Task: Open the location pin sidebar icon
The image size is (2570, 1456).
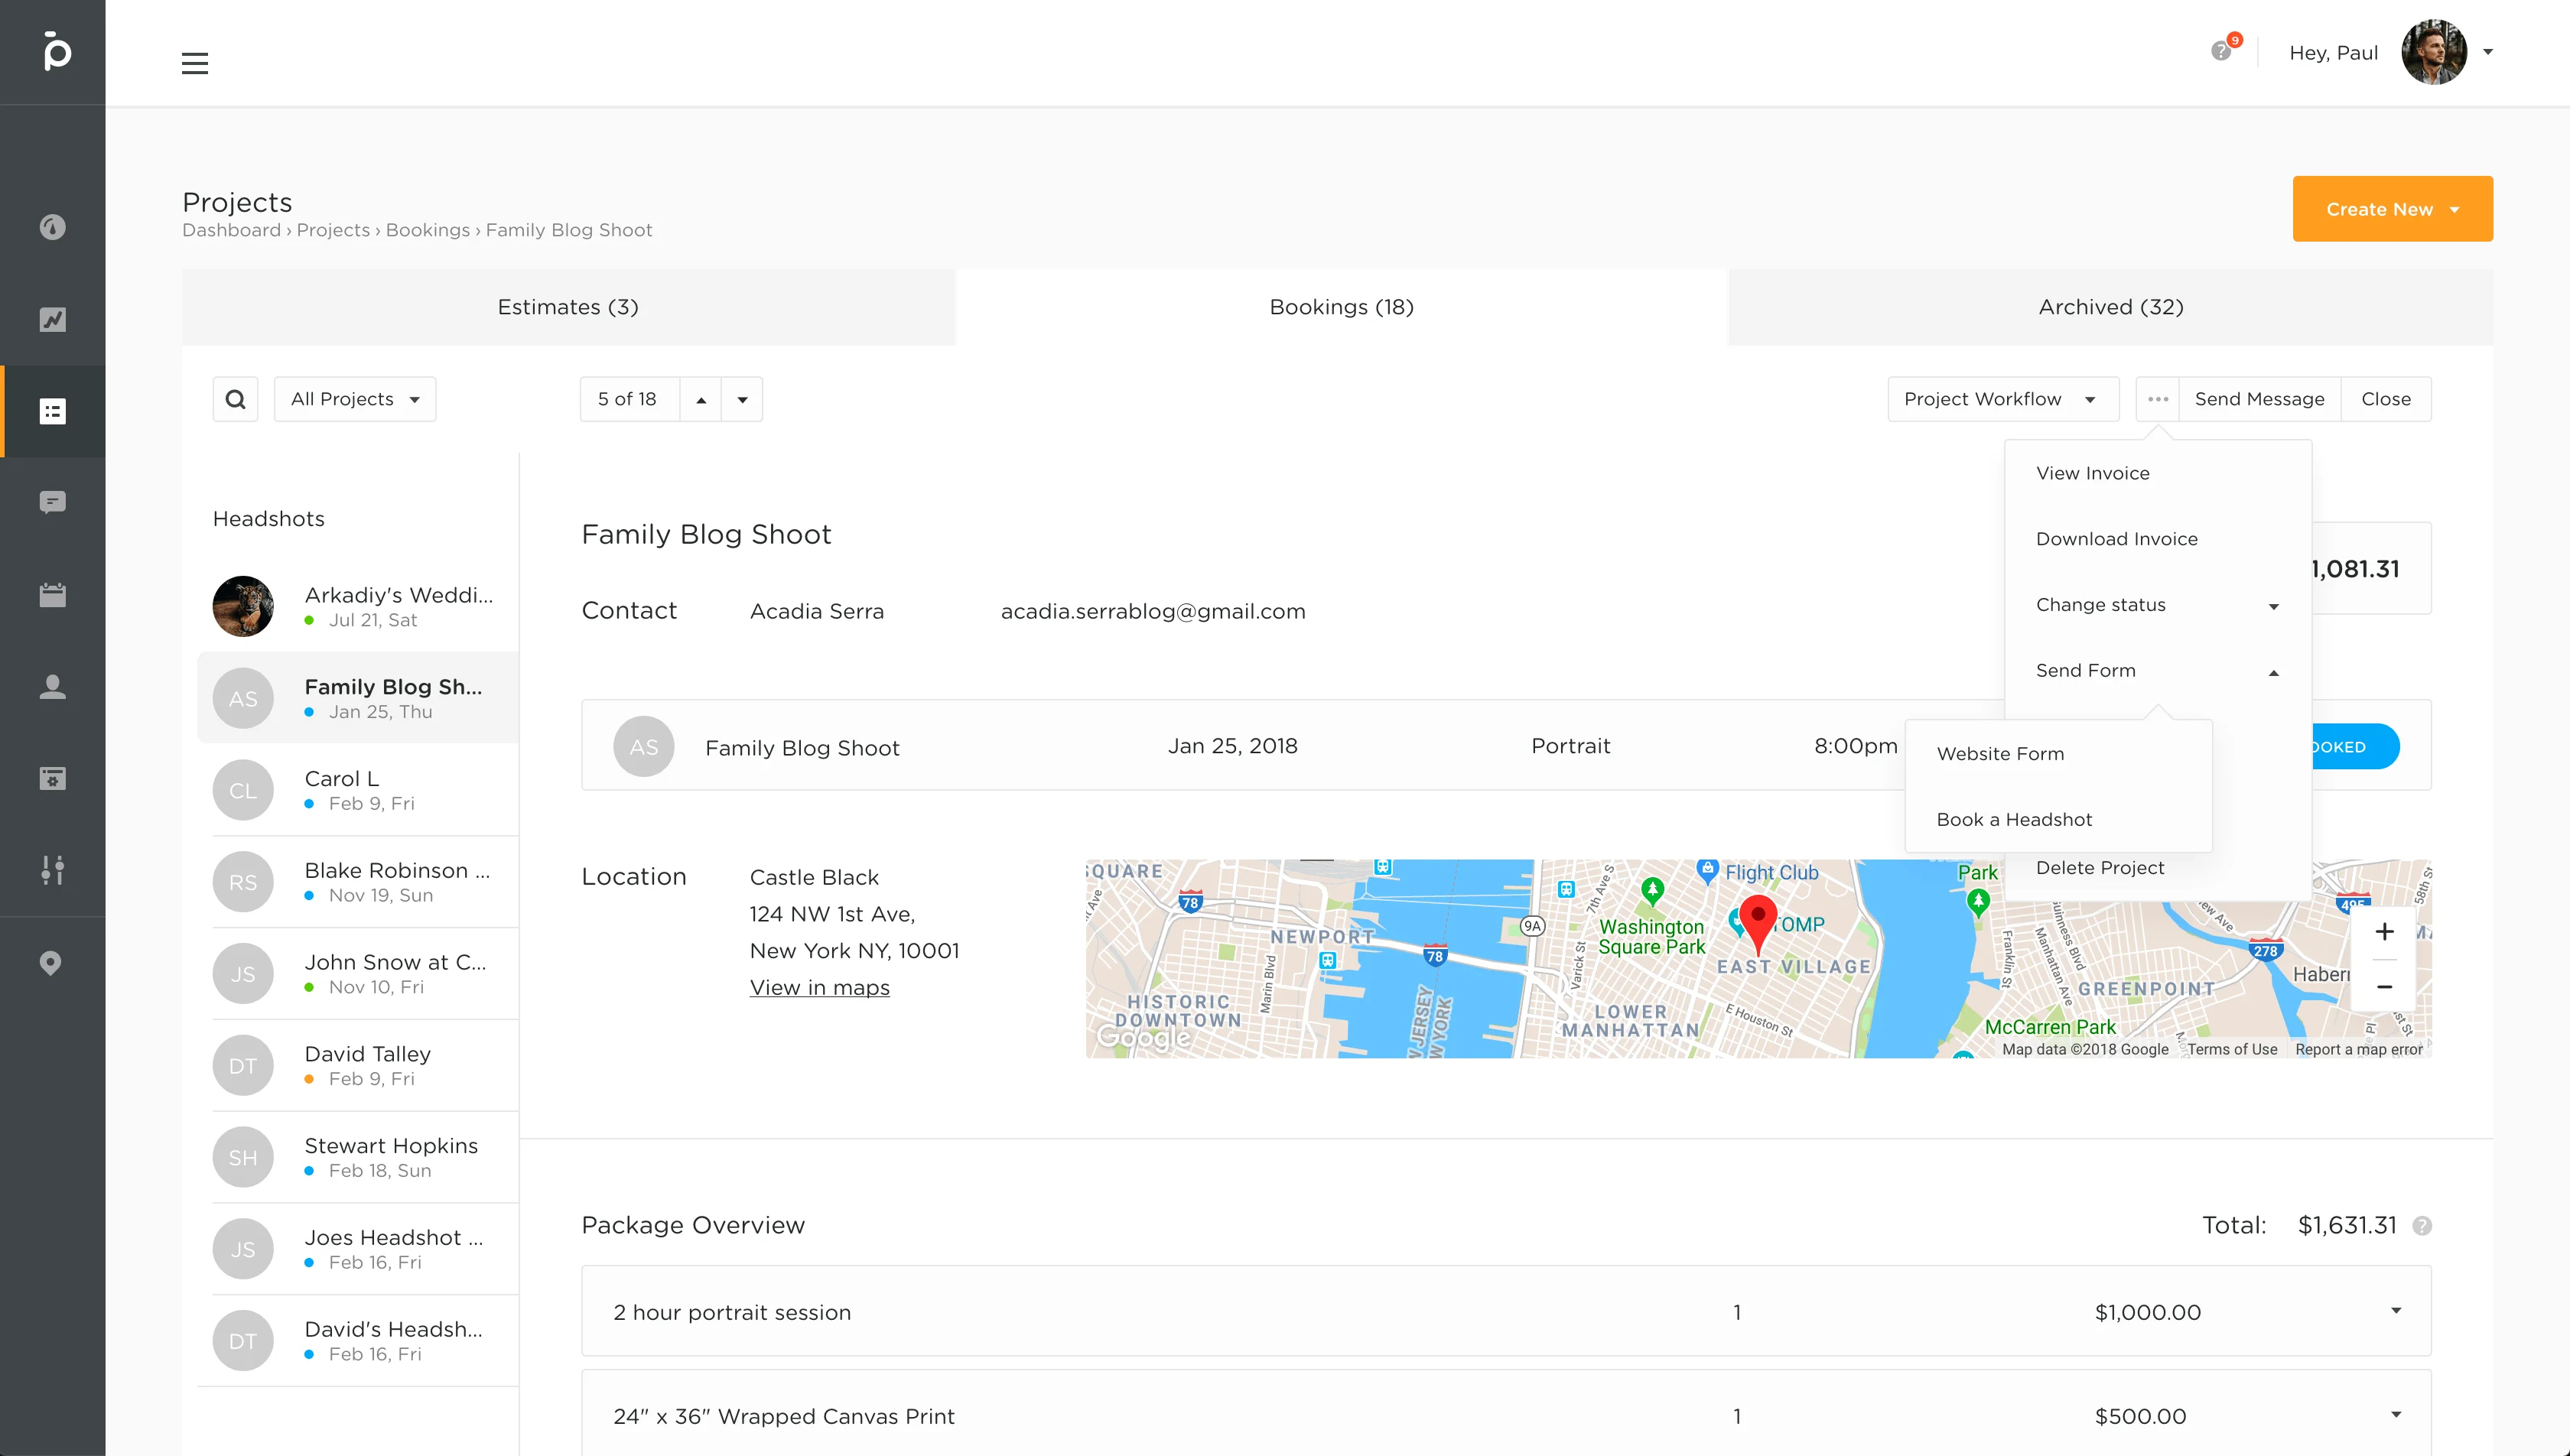Action: tap(50, 963)
